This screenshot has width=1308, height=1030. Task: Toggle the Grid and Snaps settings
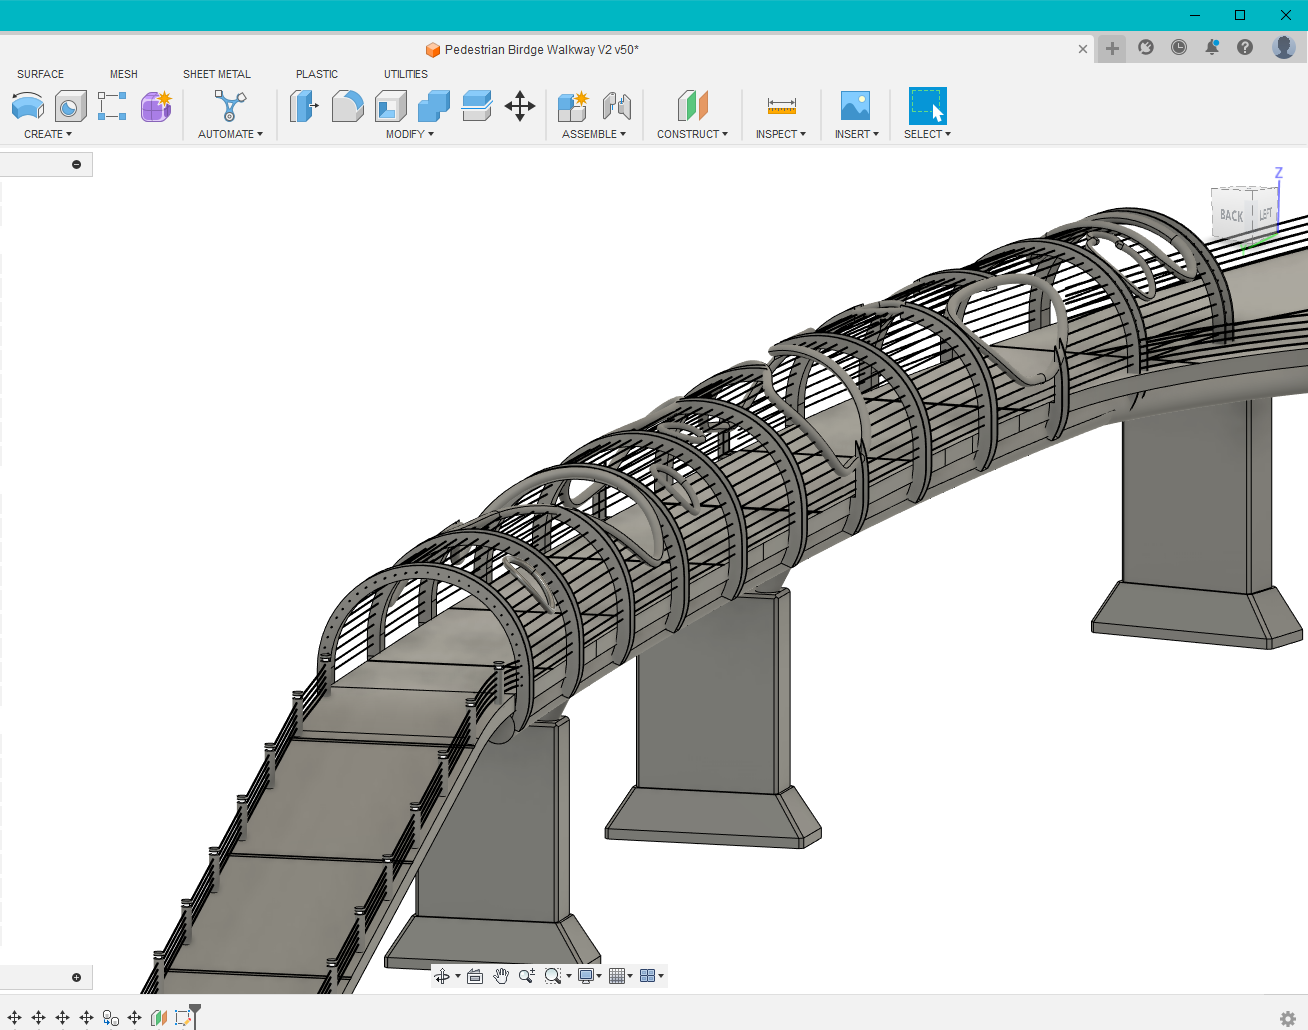coord(618,975)
